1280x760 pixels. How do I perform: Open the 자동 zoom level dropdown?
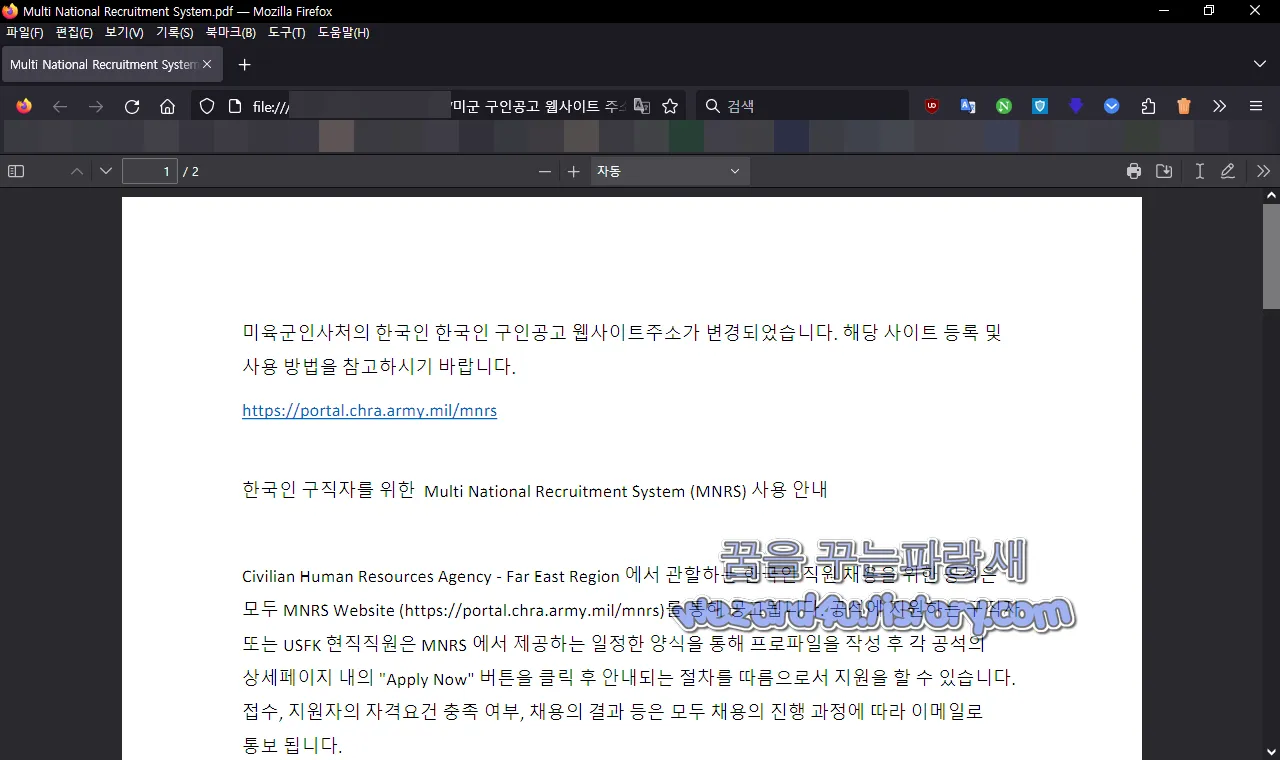pyautogui.click(x=669, y=171)
